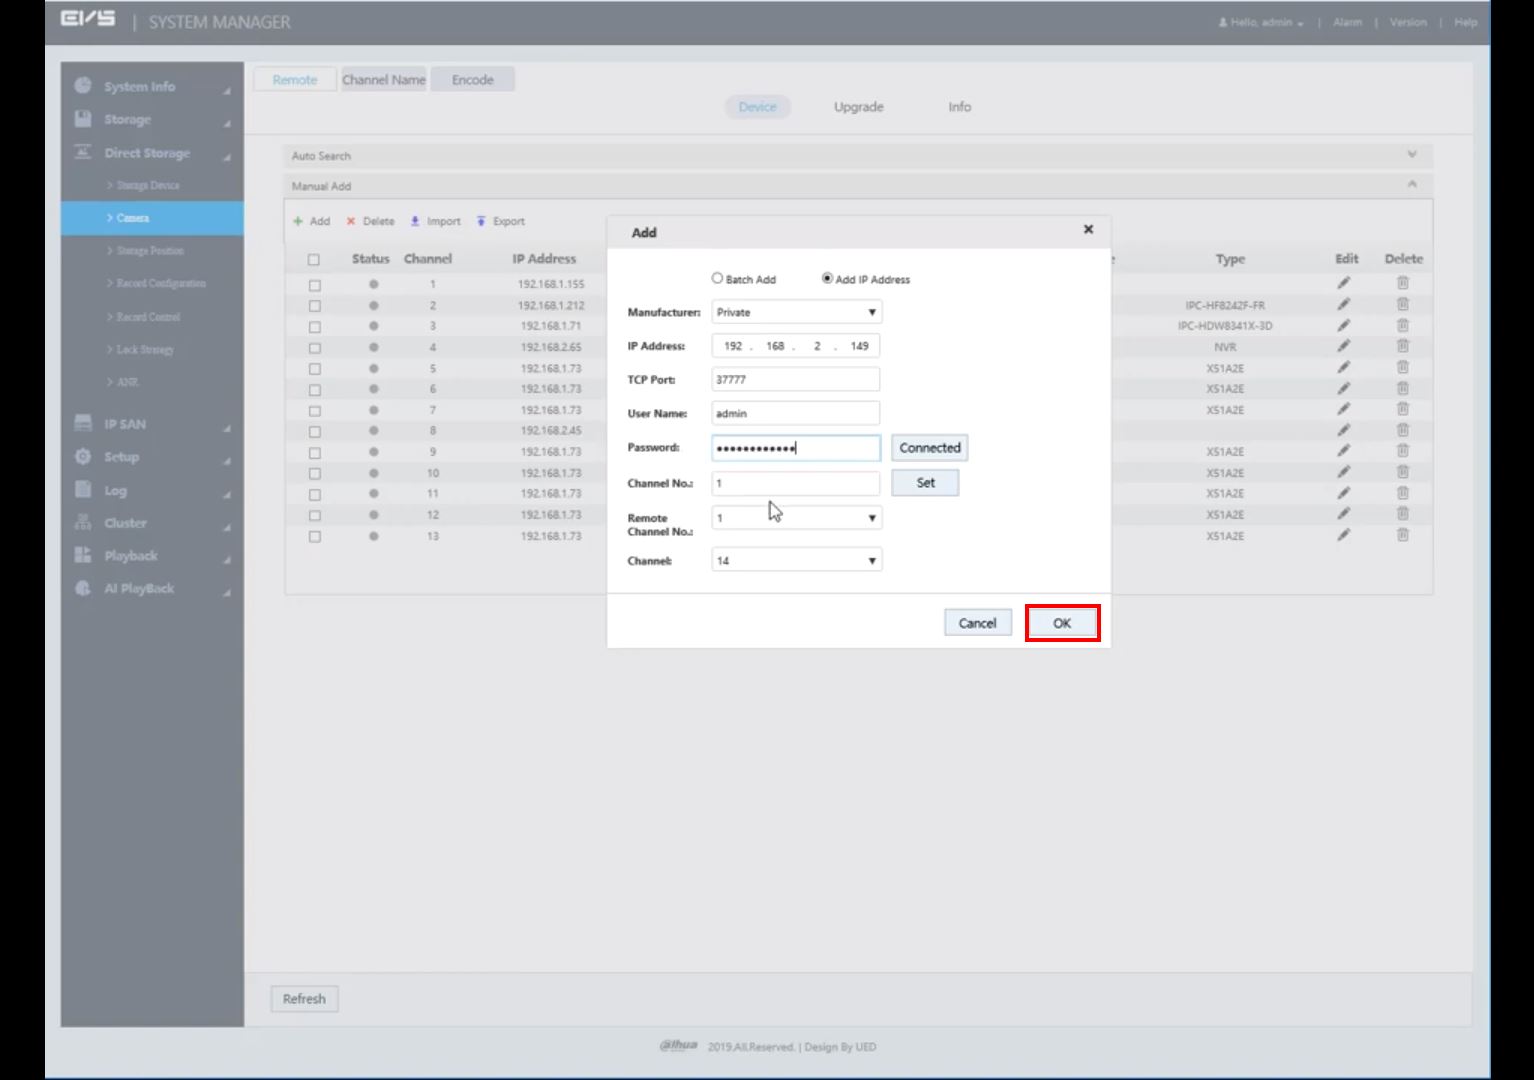Tick the checkbox for channel 2 row
1534x1080 pixels.
click(315, 306)
